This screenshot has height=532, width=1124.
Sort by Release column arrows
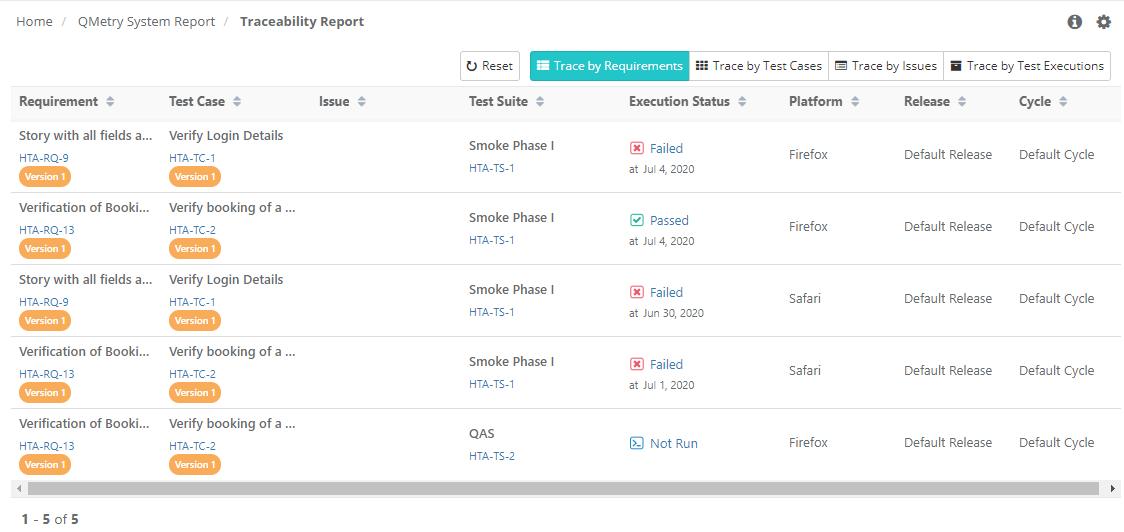point(961,102)
